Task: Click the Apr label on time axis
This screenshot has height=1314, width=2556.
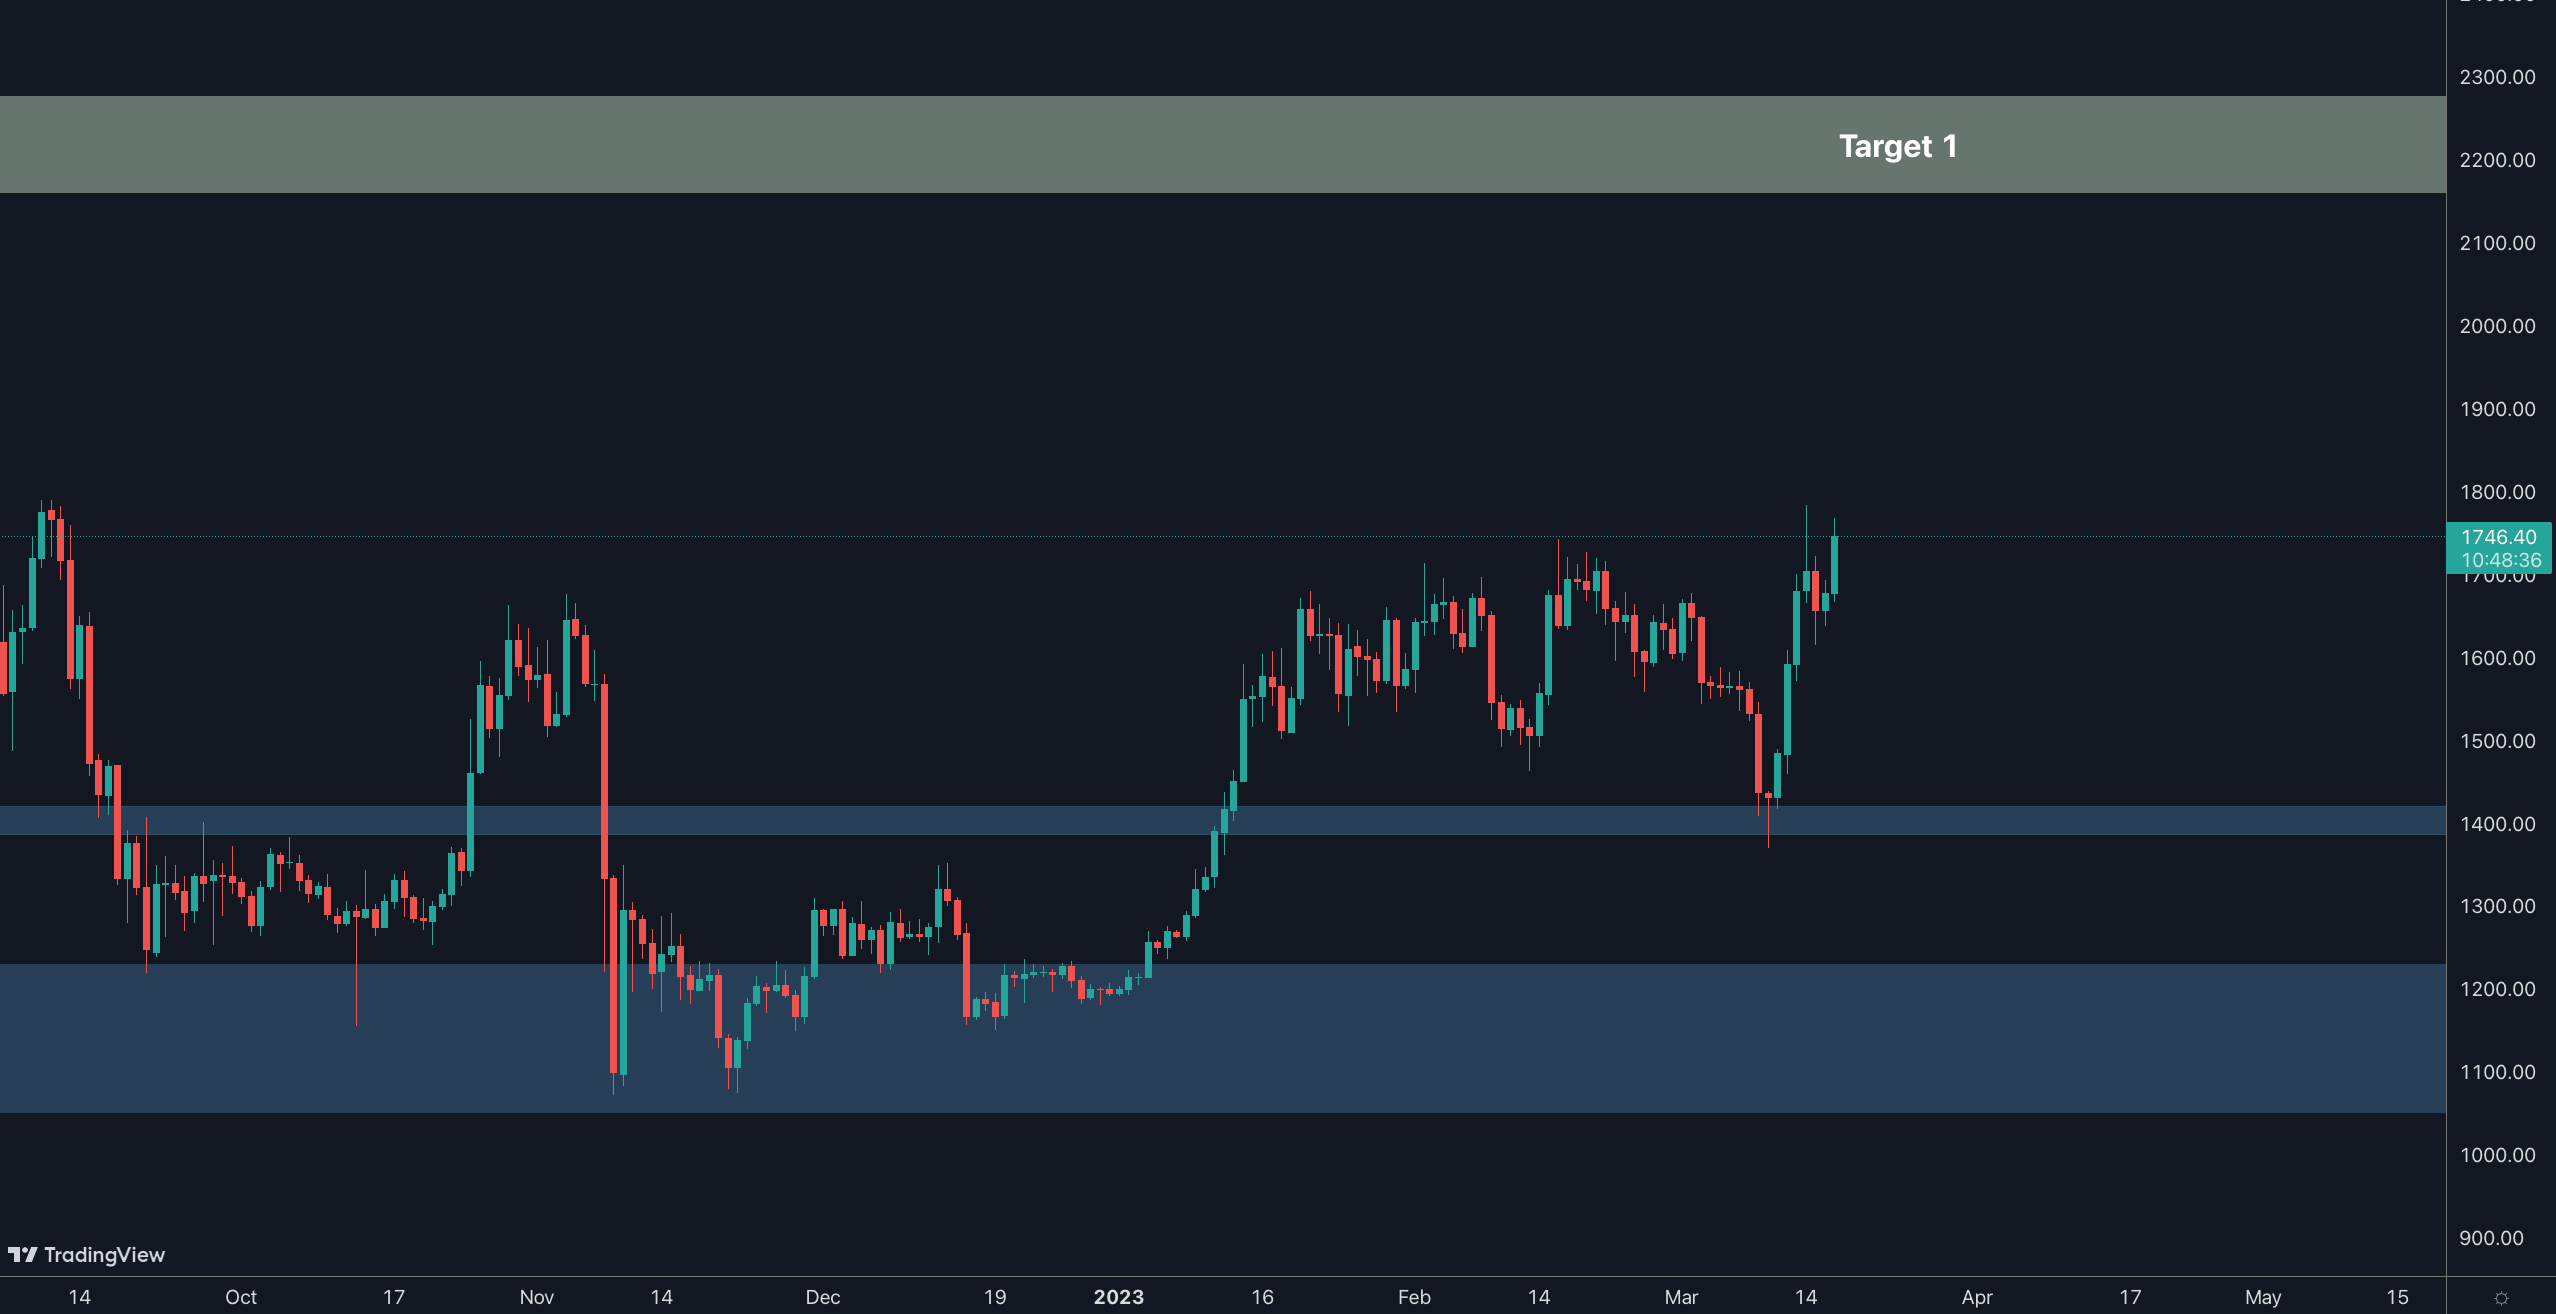Action: click(1976, 1297)
